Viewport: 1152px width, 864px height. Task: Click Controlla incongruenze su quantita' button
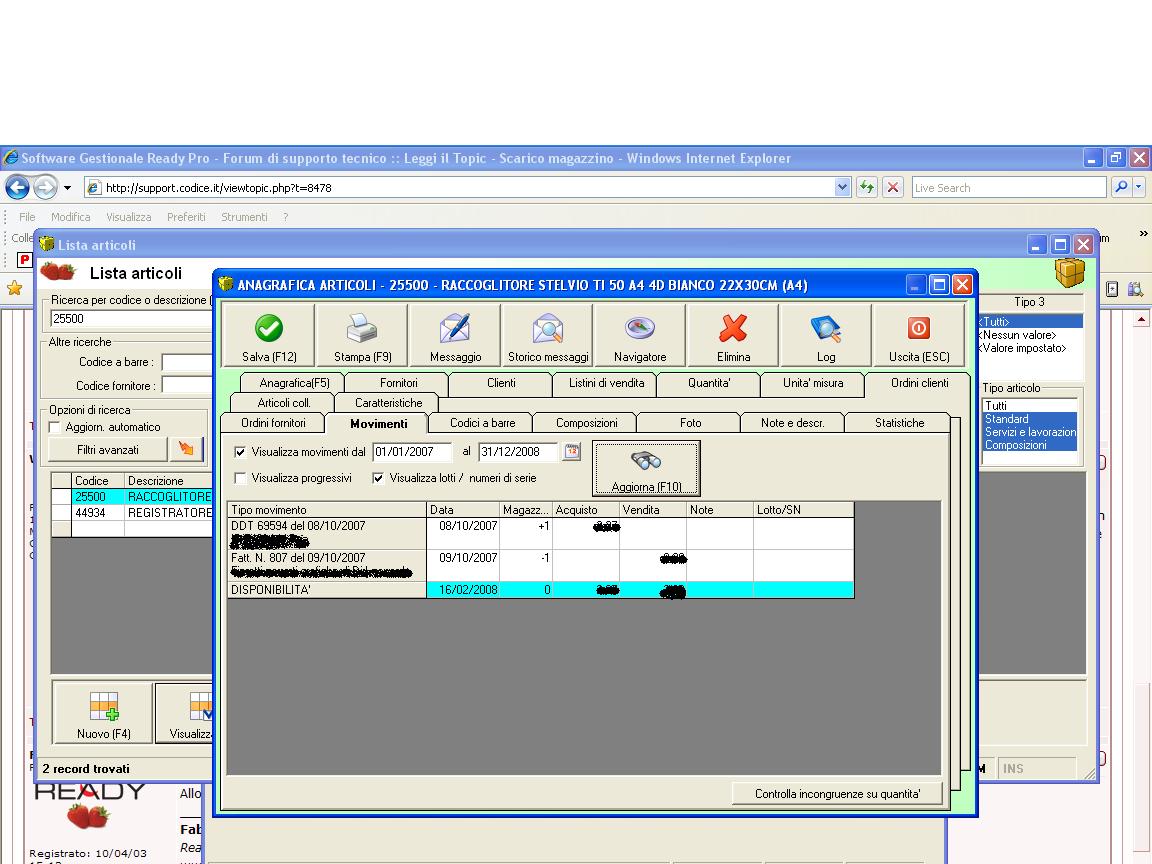tap(838, 793)
